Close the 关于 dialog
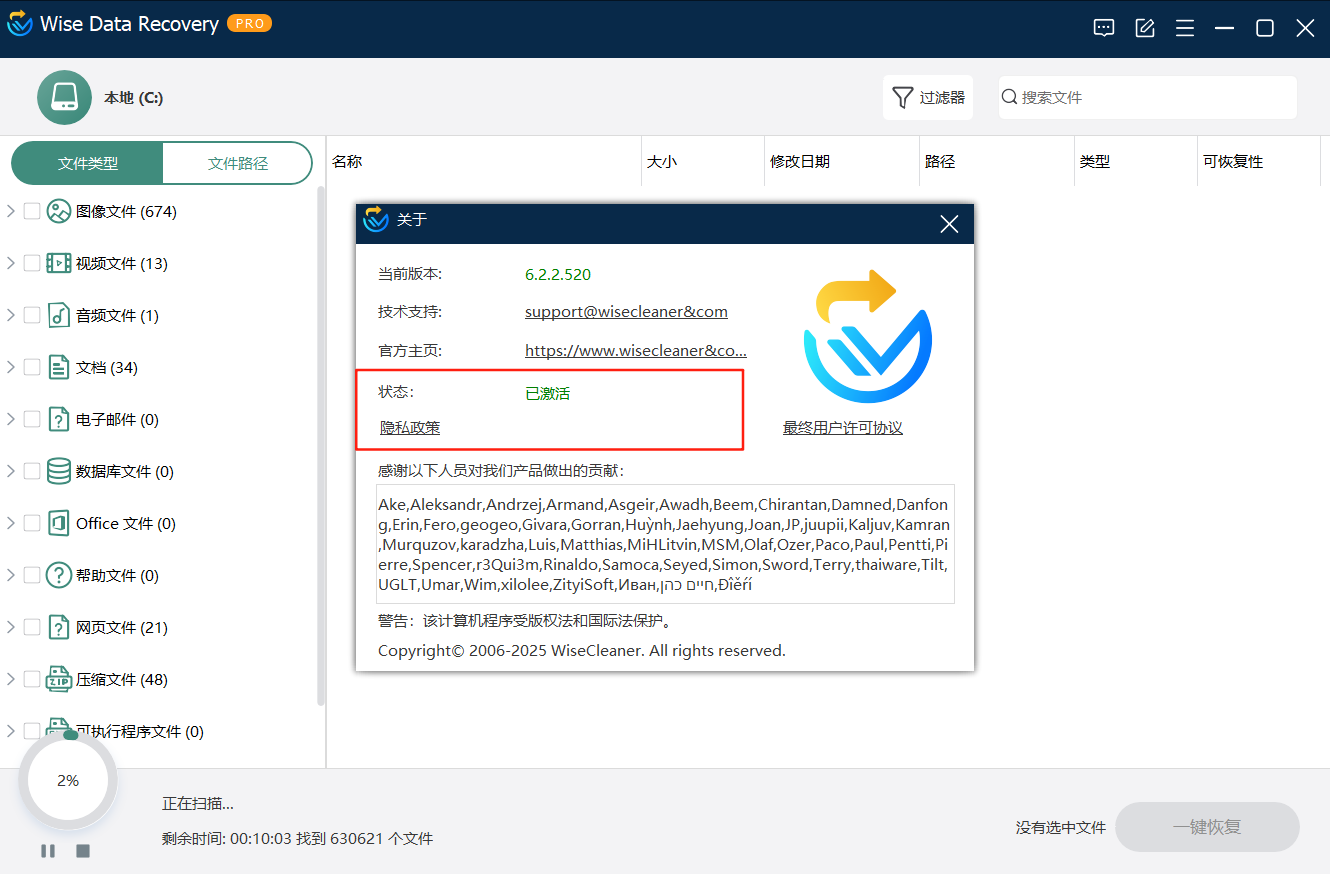The width and height of the screenshot is (1330, 874). click(949, 224)
